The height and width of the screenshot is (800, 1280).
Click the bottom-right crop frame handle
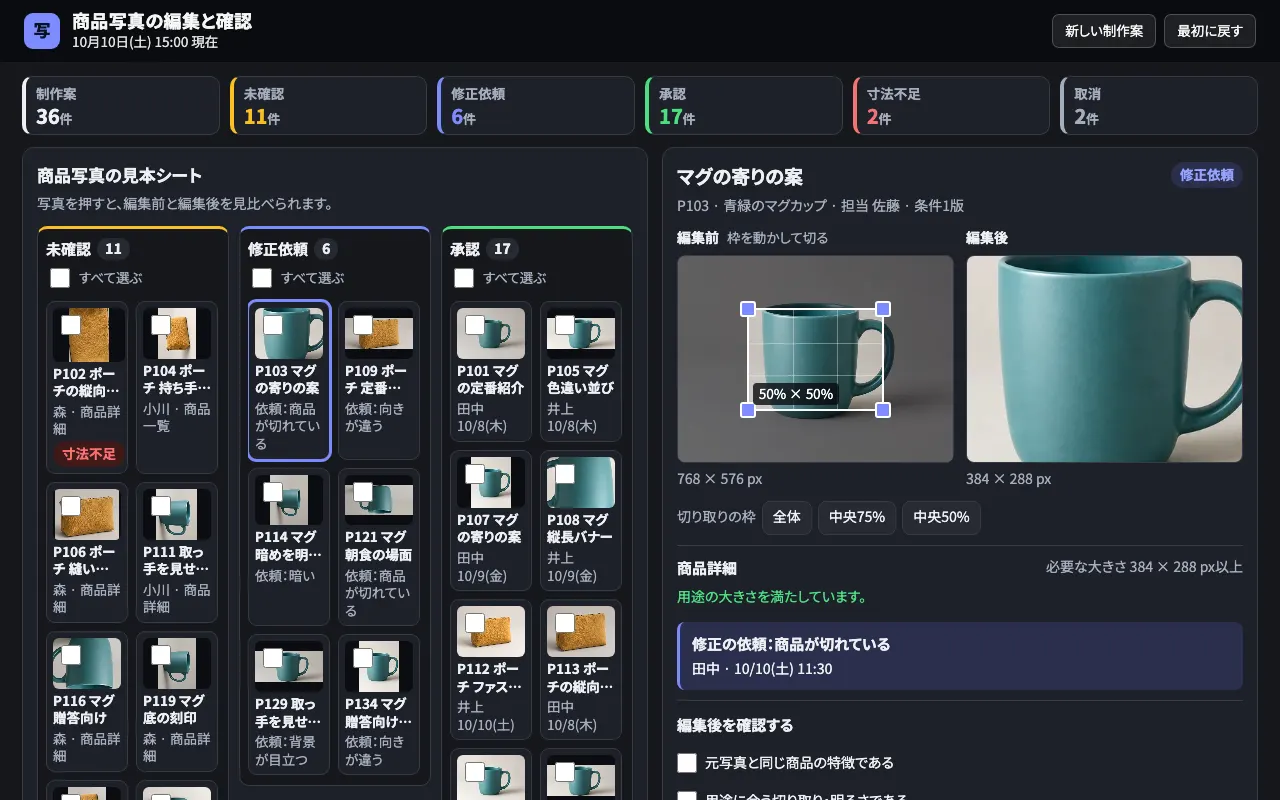pyautogui.click(x=883, y=410)
